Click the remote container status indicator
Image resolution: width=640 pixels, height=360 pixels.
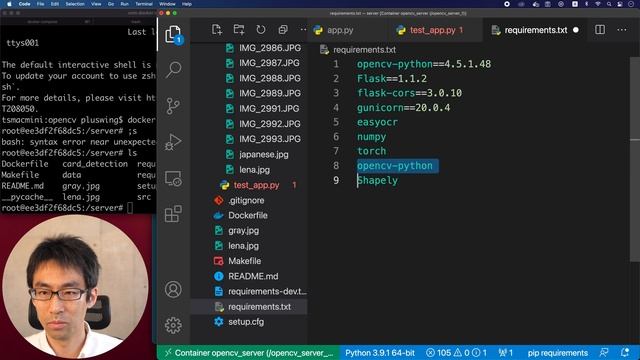(x=249, y=353)
